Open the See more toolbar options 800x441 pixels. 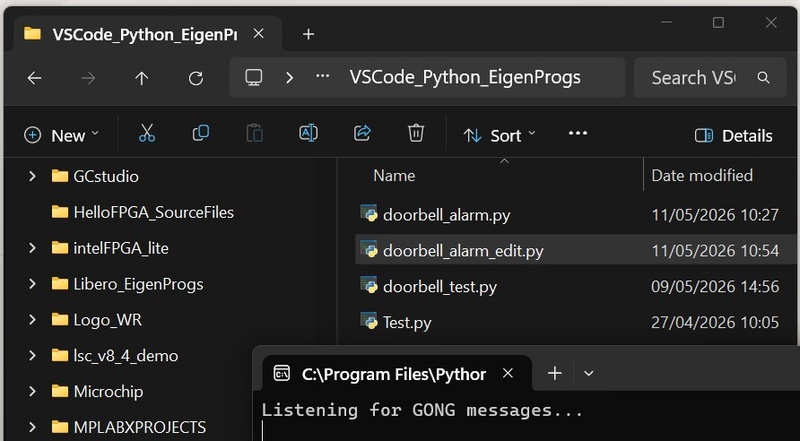tap(578, 134)
